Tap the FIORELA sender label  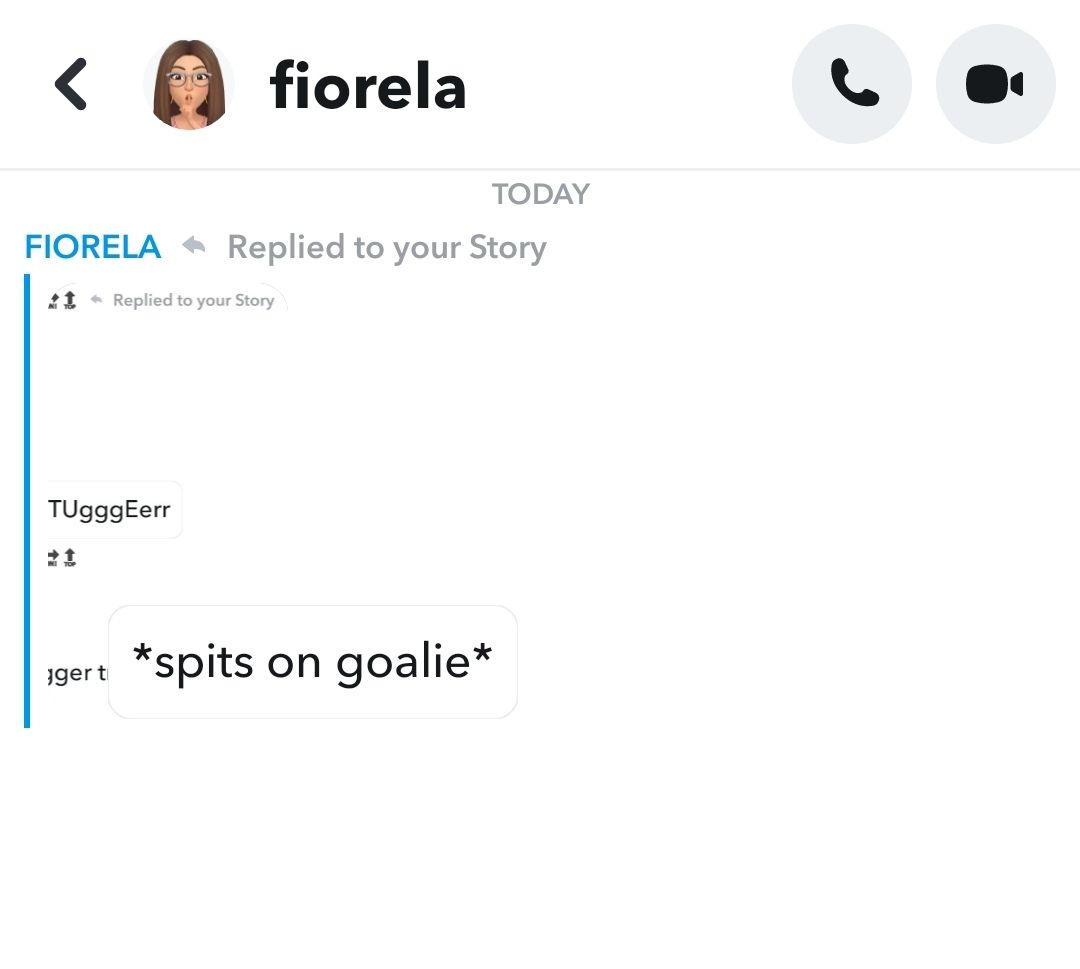pos(93,247)
